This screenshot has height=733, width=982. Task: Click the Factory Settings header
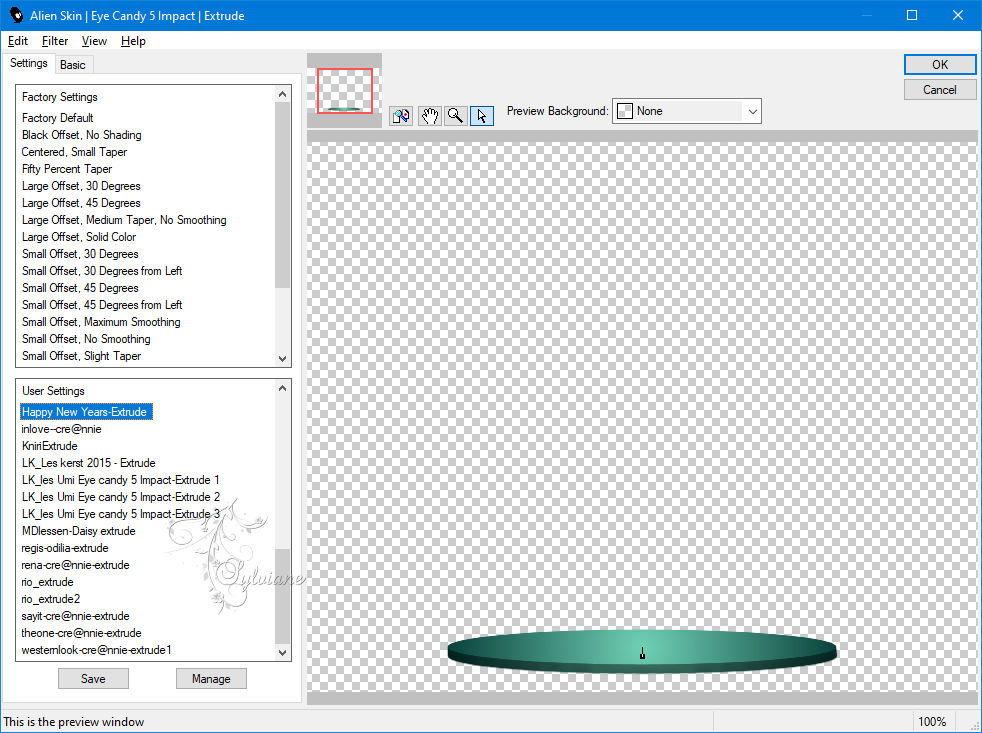coord(59,96)
